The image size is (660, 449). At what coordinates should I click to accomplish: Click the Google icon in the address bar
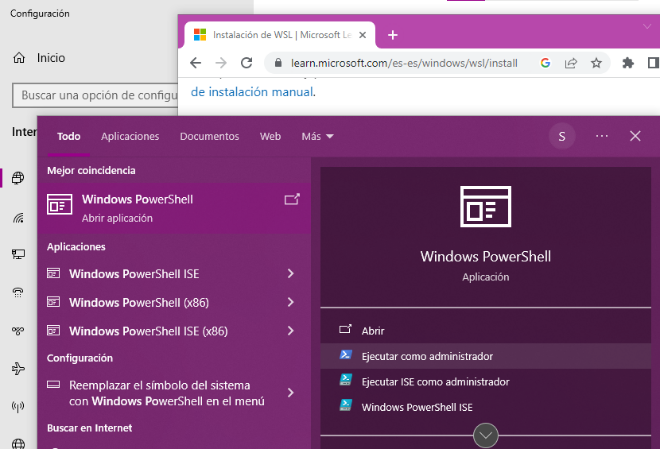point(545,63)
